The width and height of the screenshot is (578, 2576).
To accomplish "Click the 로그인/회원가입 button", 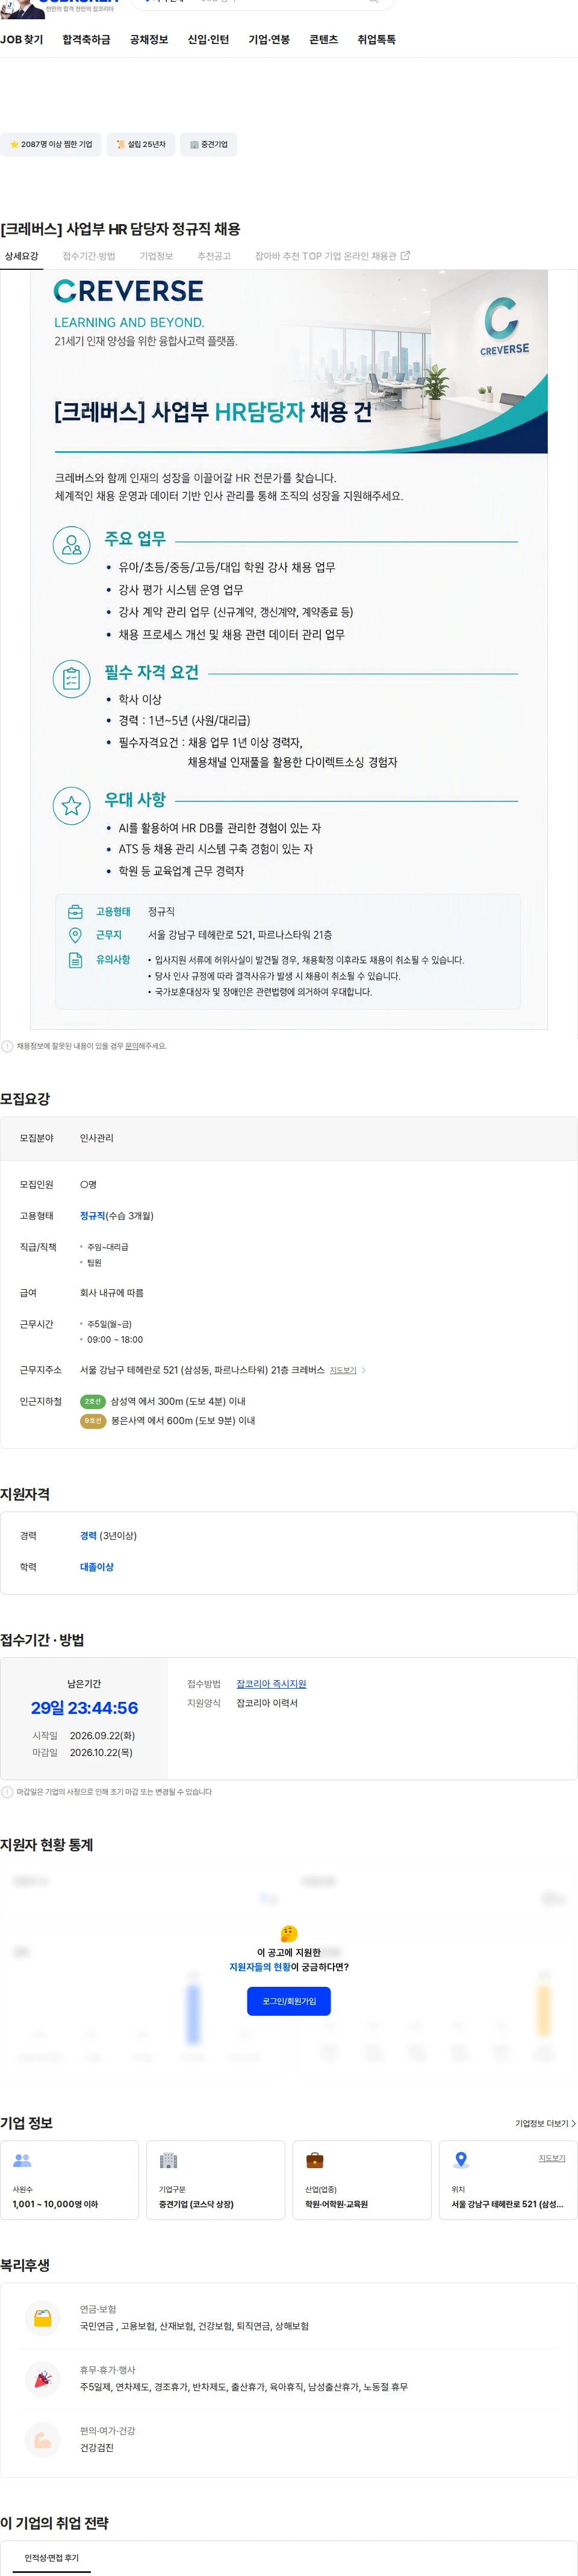I will (289, 2001).
